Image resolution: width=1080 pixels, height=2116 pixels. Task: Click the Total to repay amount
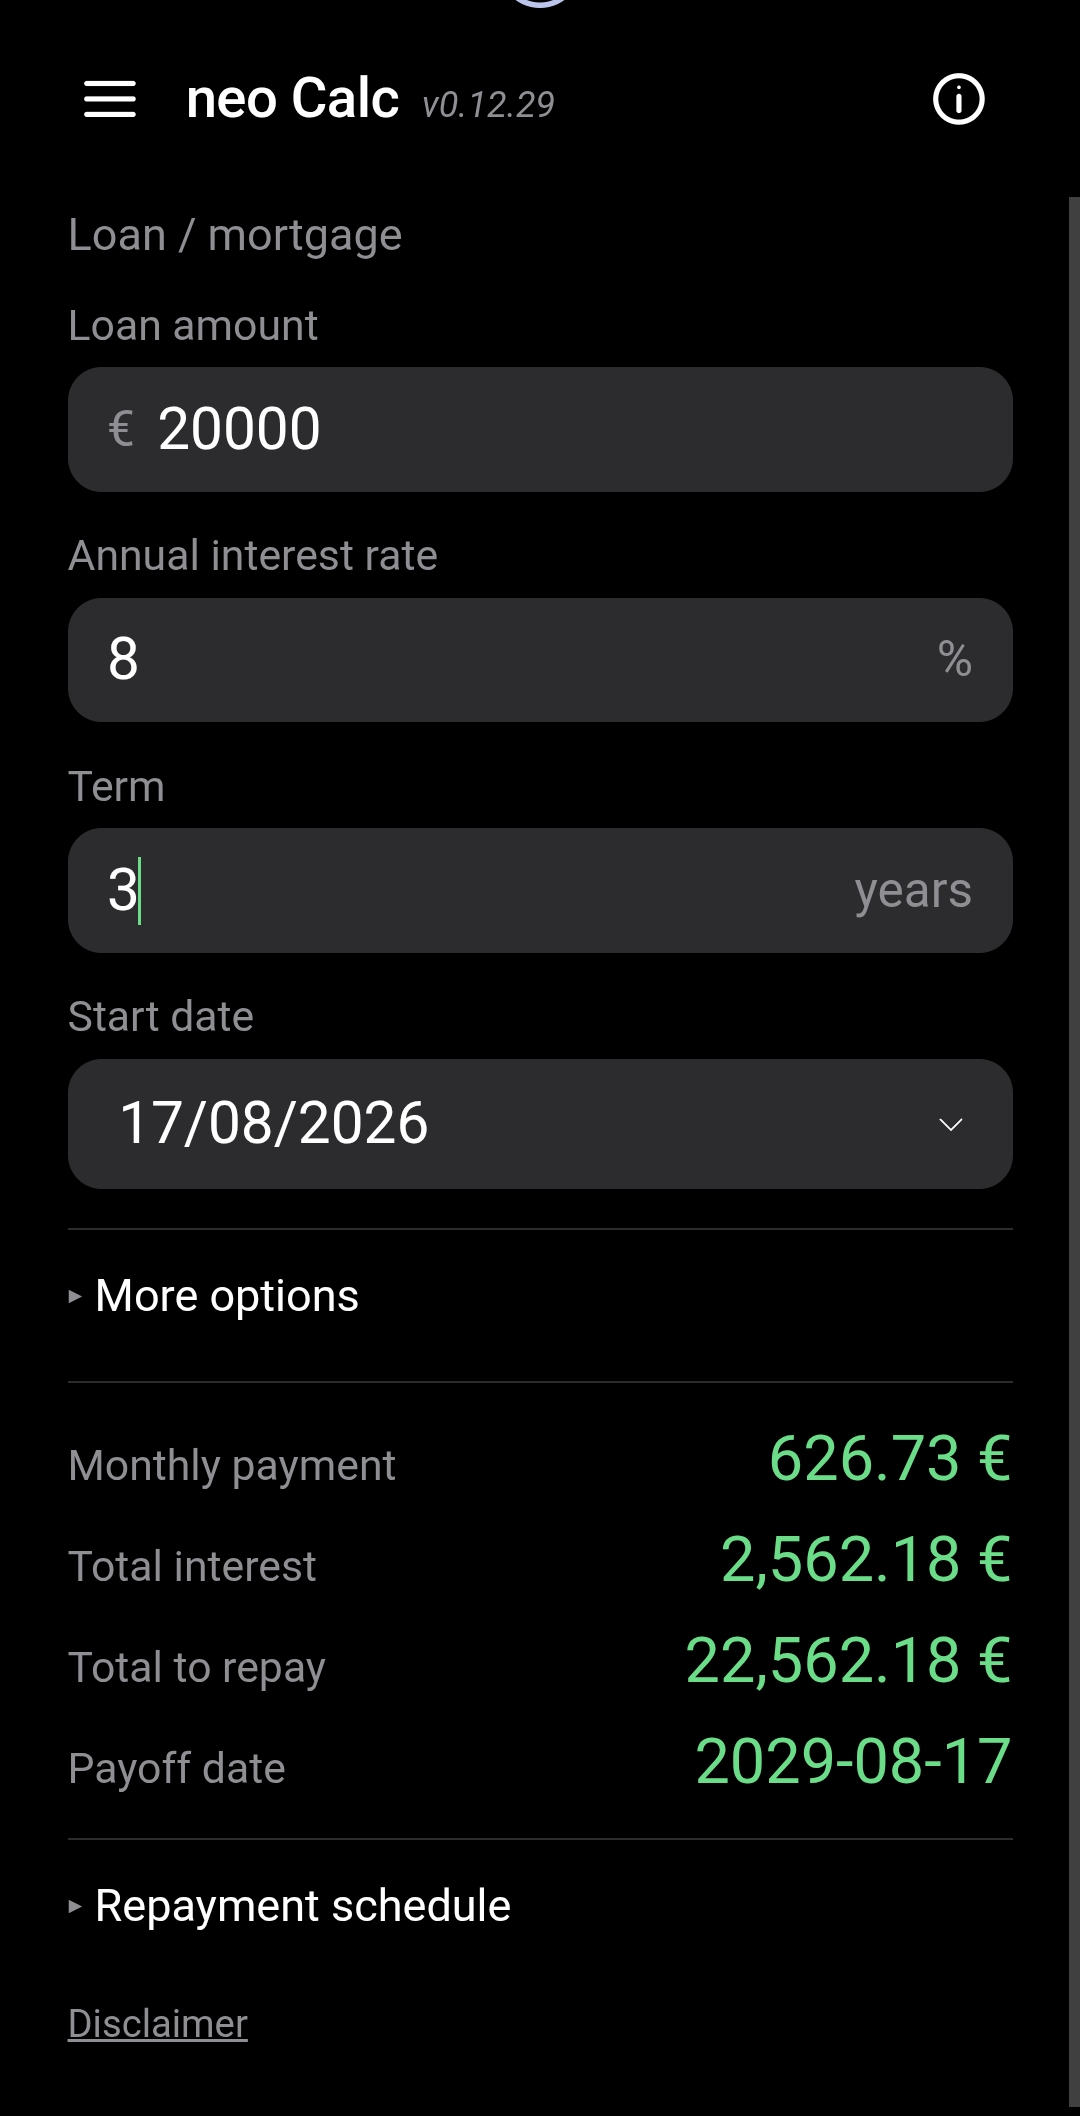(x=848, y=1660)
